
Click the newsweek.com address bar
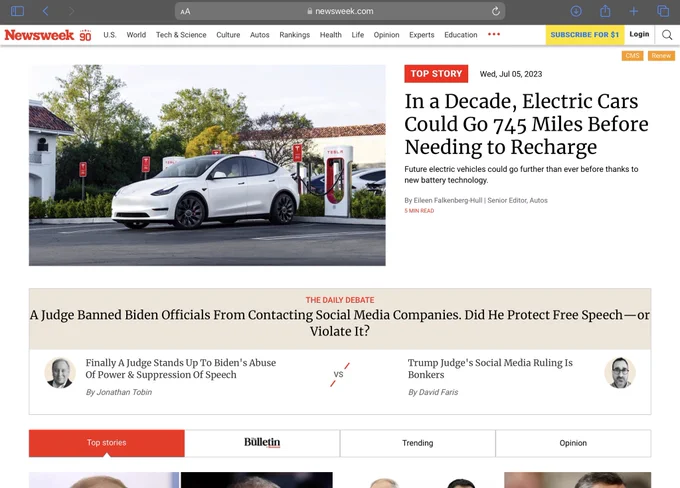click(340, 11)
